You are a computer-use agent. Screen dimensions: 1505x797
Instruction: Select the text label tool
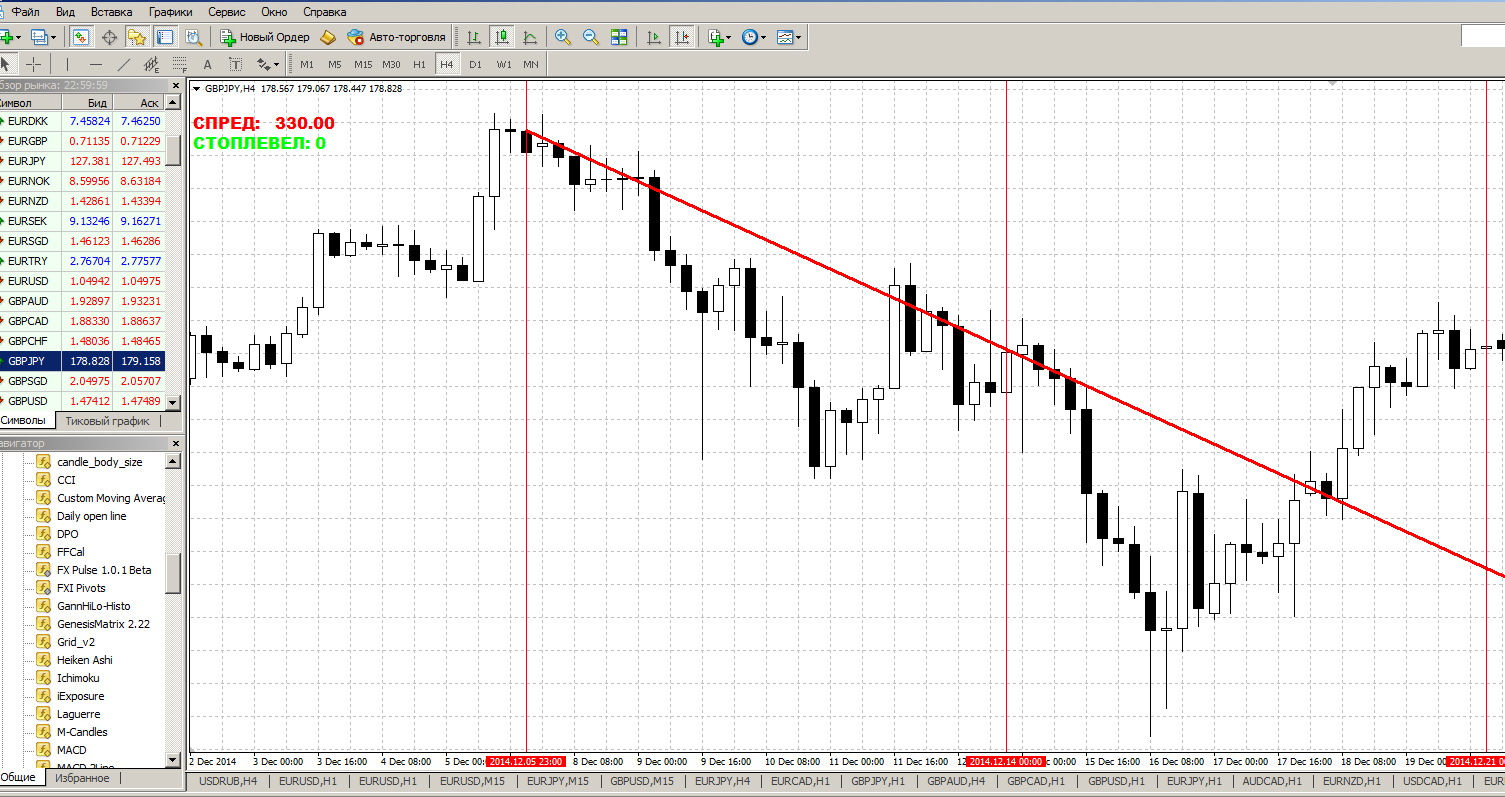(235, 64)
